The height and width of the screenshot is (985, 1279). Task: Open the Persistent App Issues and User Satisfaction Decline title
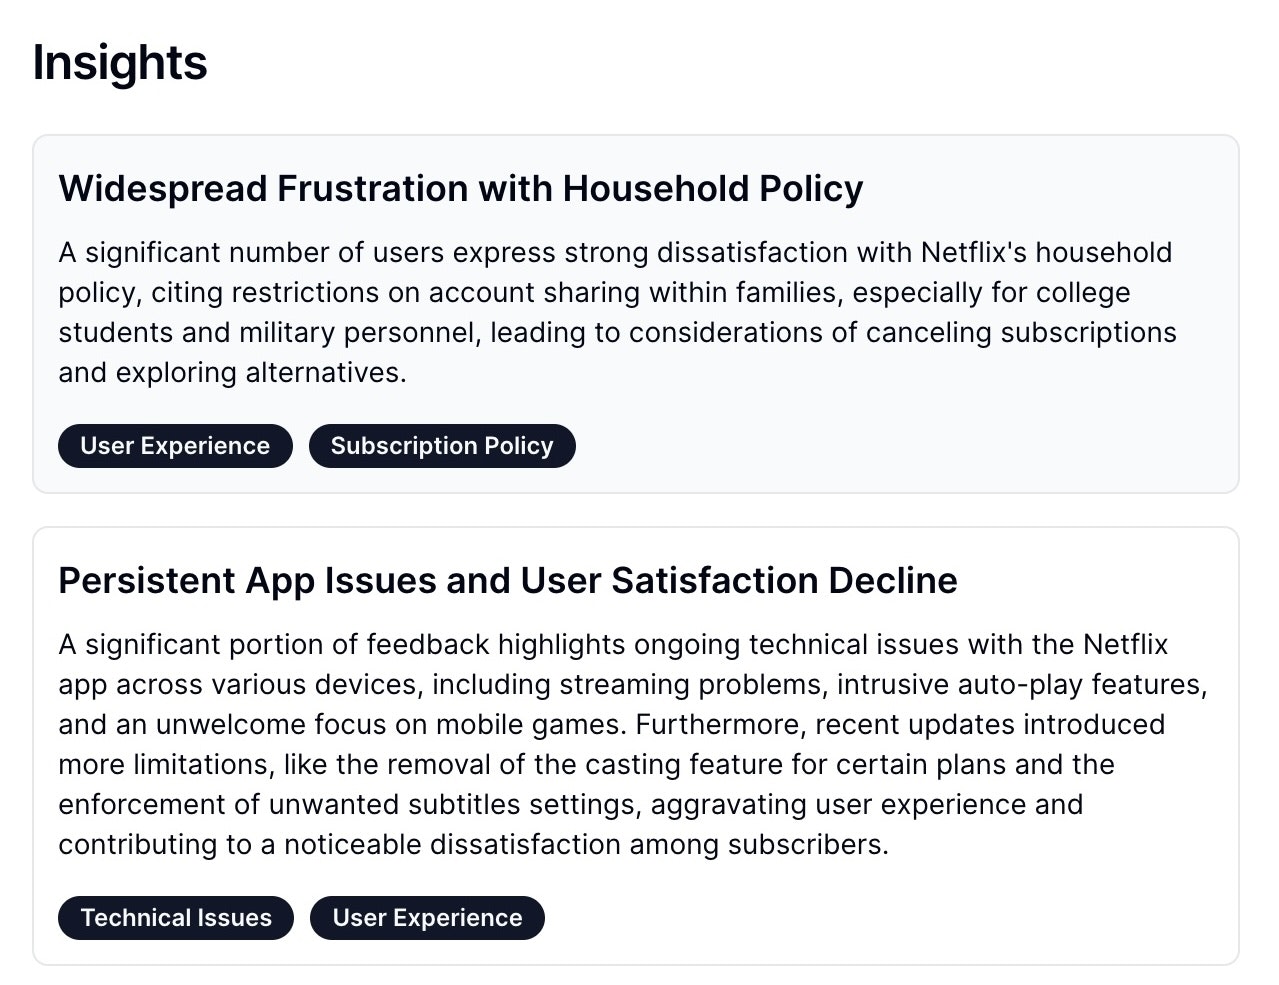pos(508,580)
